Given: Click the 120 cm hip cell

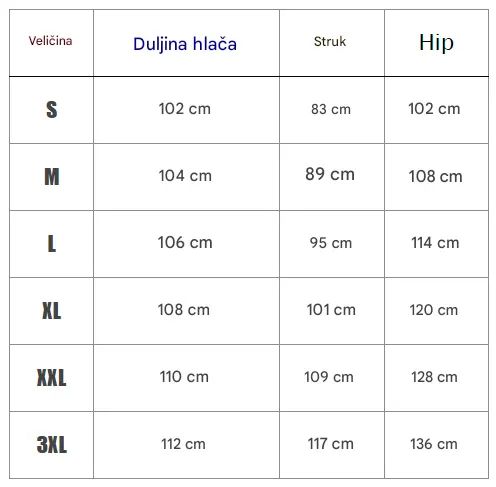Looking at the screenshot, I should coord(434,310).
